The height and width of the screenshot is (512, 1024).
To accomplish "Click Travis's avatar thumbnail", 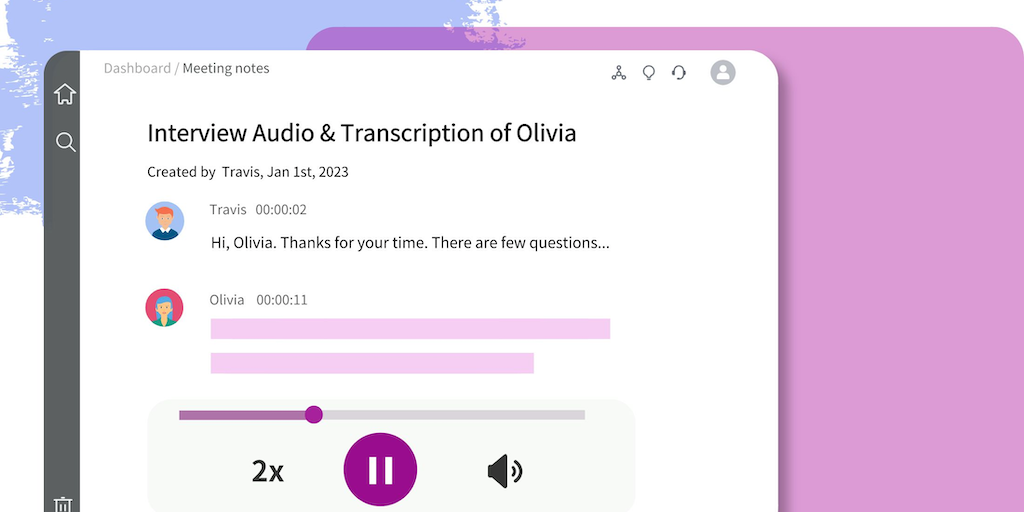I will pos(165,220).
